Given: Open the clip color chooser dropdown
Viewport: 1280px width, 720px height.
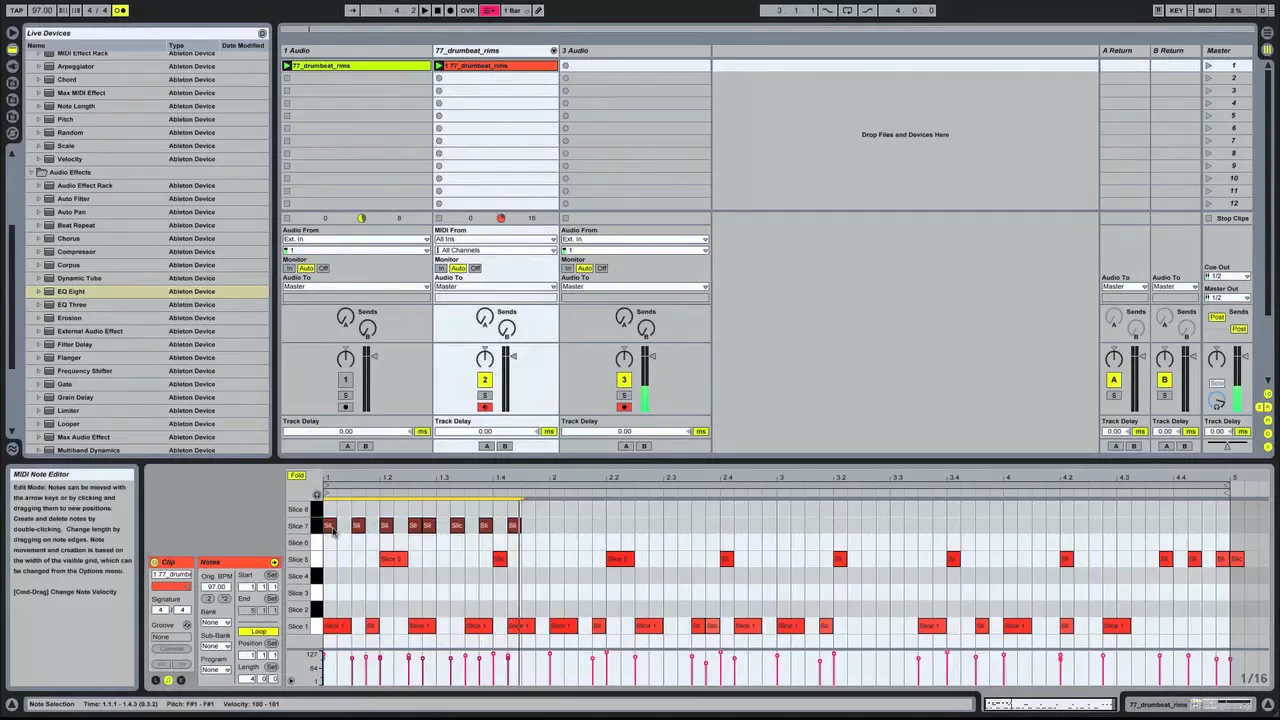Looking at the screenshot, I should click(x=172, y=586).
